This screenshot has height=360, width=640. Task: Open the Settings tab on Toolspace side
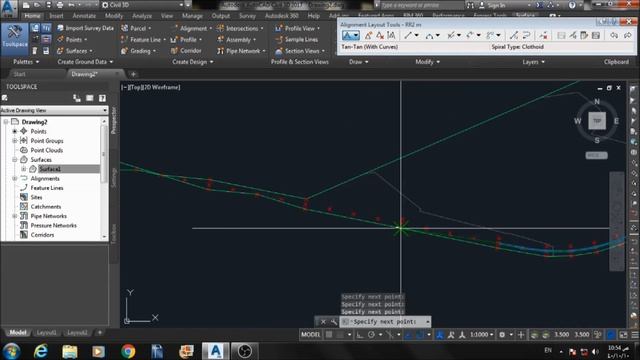114,177
